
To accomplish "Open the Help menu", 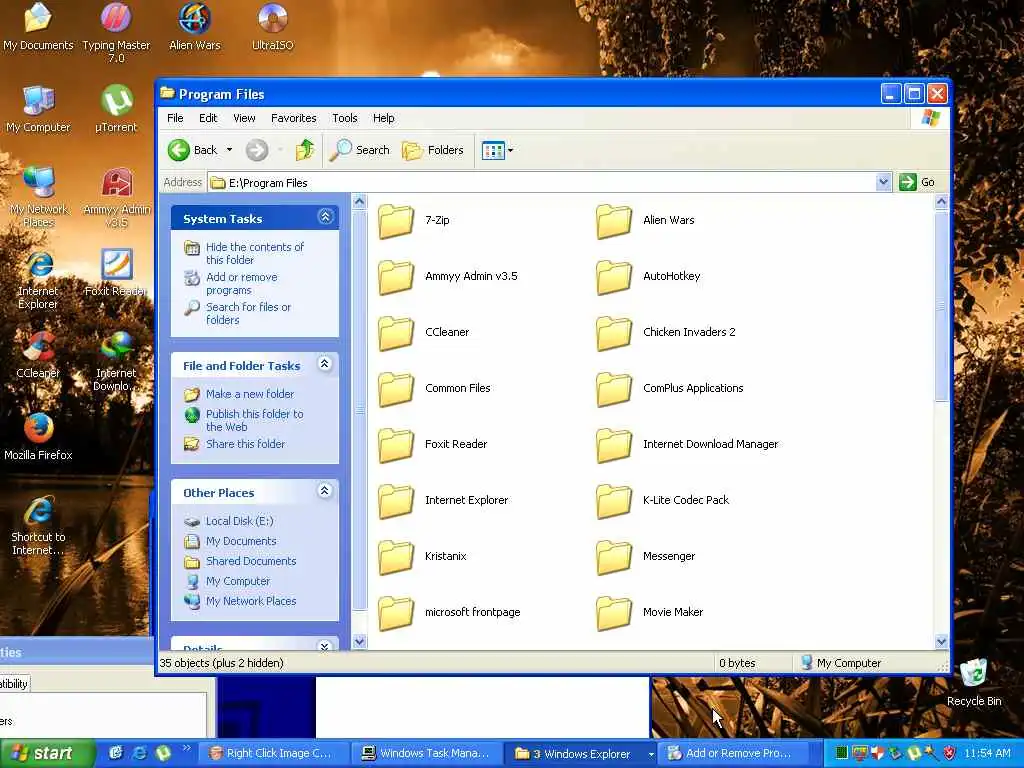I will (383, 118).
